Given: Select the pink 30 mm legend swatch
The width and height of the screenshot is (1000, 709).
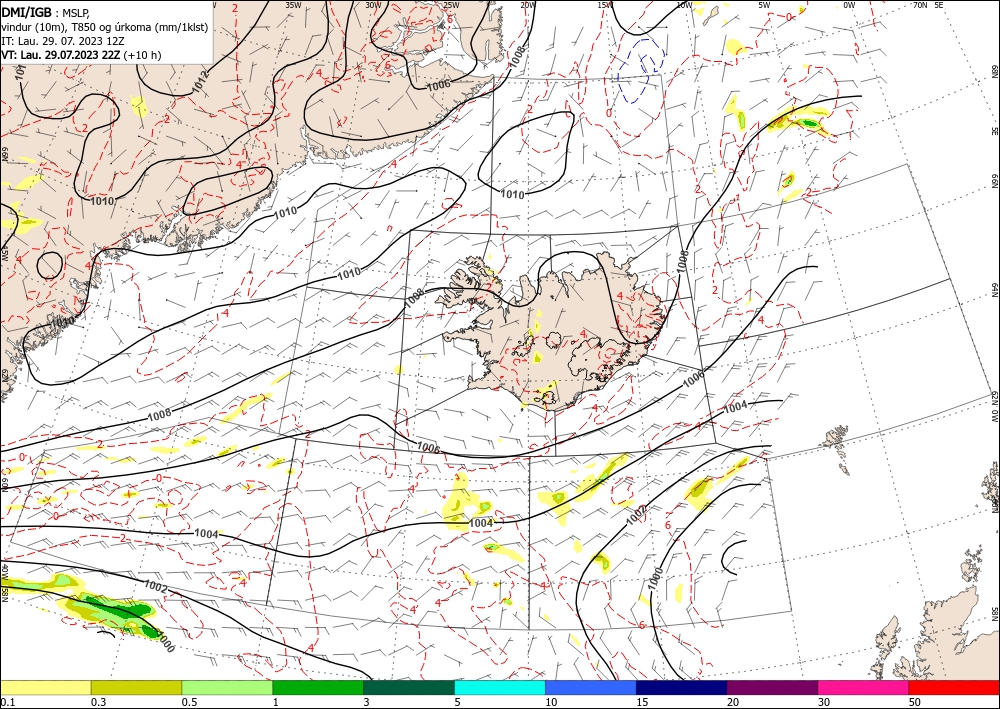Looking at the screenshot, I should (x=864, y=687).
